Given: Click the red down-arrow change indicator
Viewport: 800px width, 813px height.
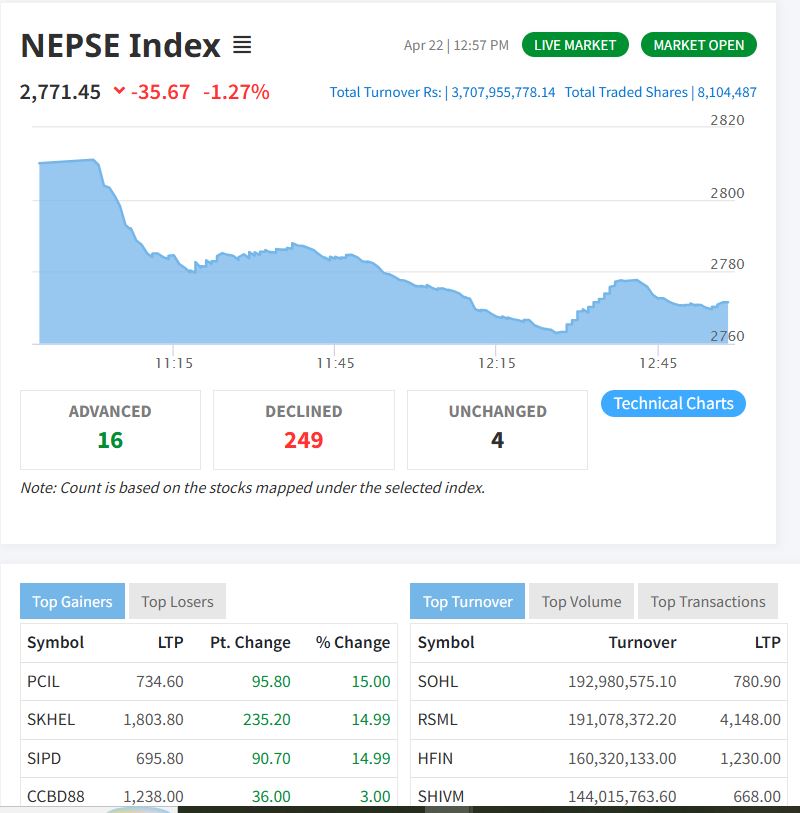Looking at the screenshot, I should (x=119, y=92).
